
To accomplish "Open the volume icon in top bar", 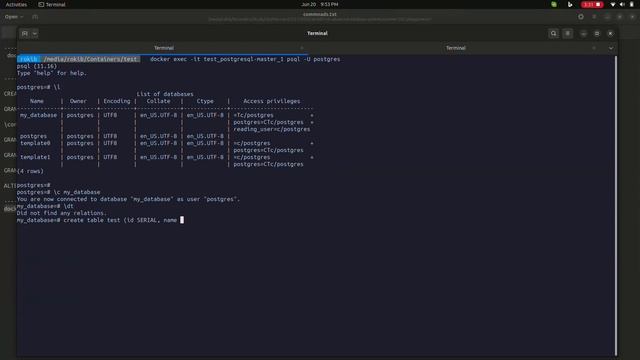I will [622, 4].
